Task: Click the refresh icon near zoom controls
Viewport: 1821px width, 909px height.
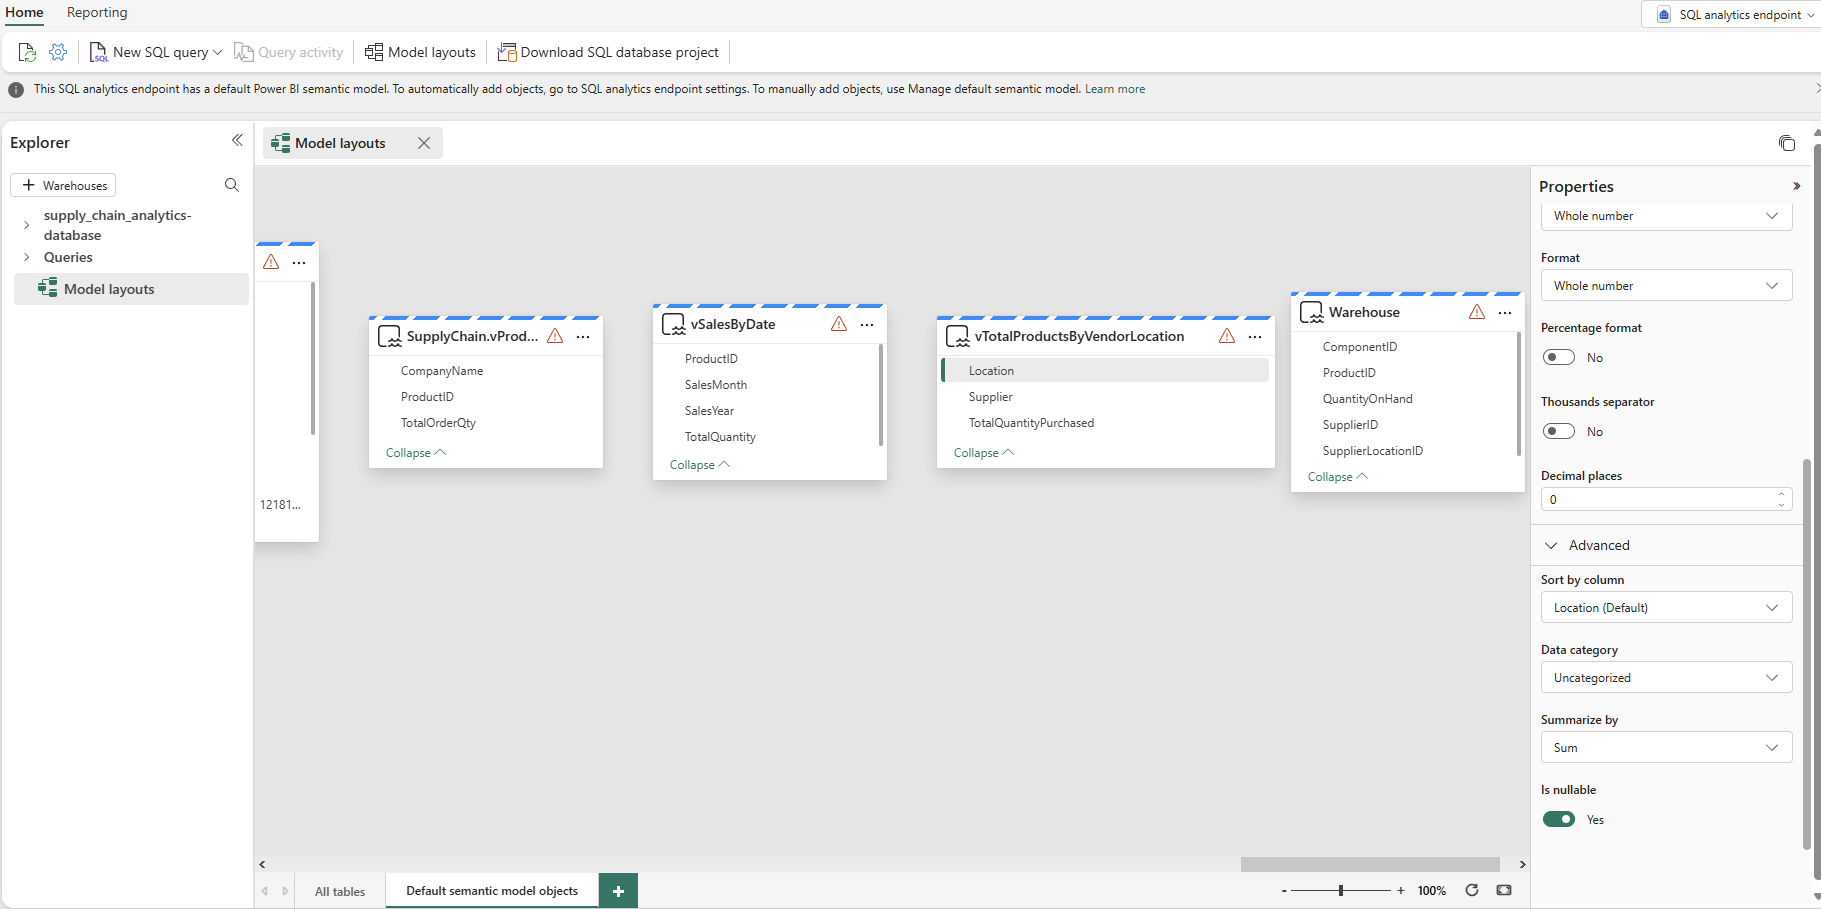Action: (x=1471, y=890)
